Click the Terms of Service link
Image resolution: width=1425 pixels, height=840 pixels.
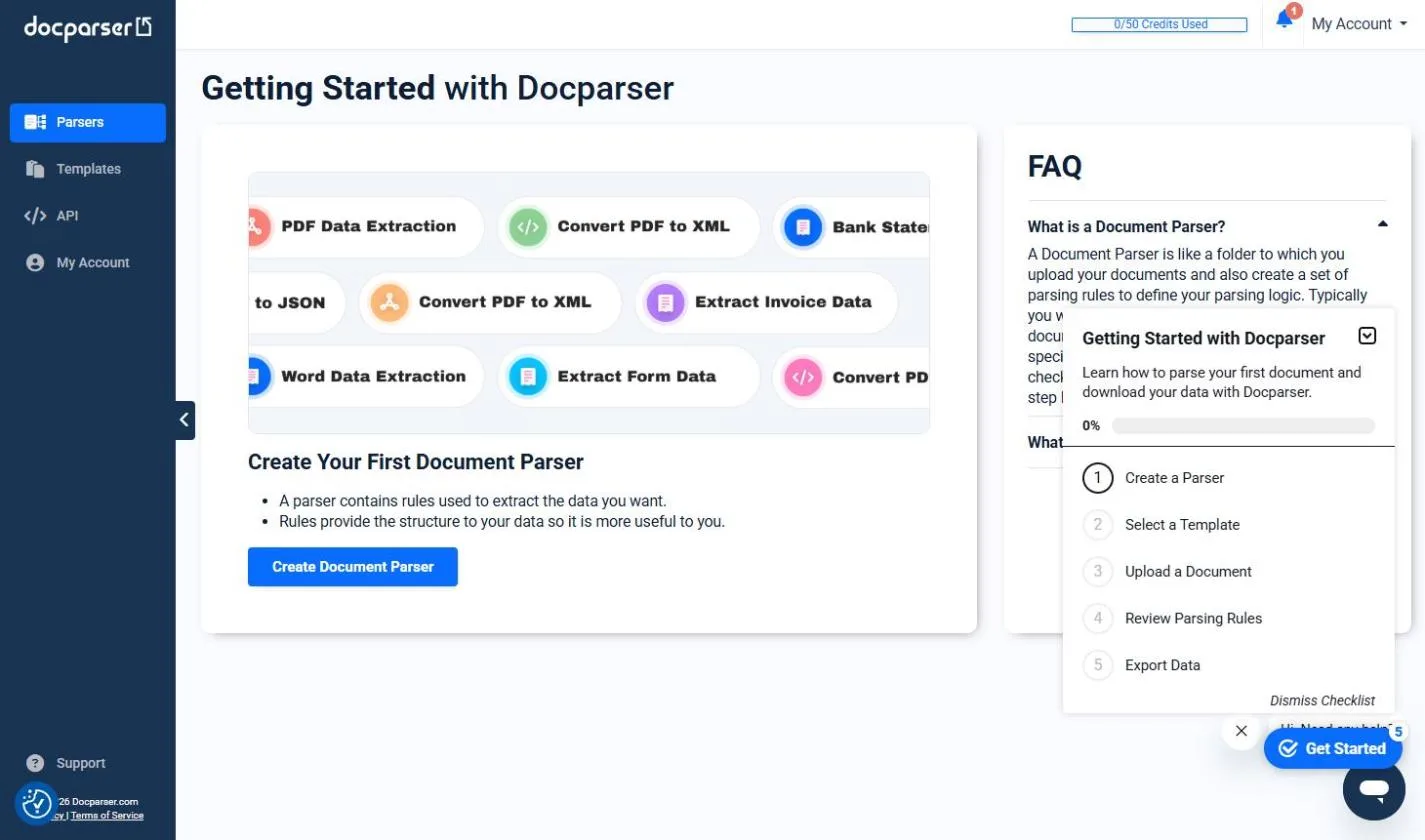point(108,815)
